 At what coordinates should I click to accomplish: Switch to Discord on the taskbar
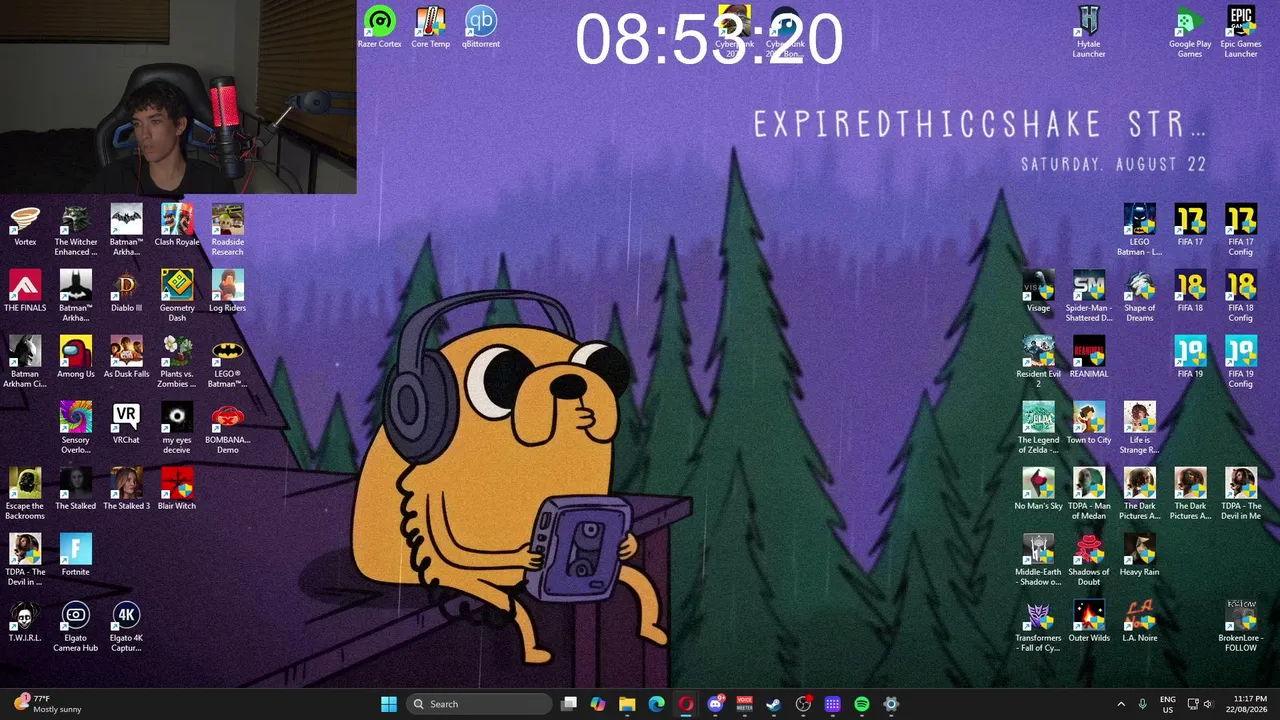coord(715,704)
